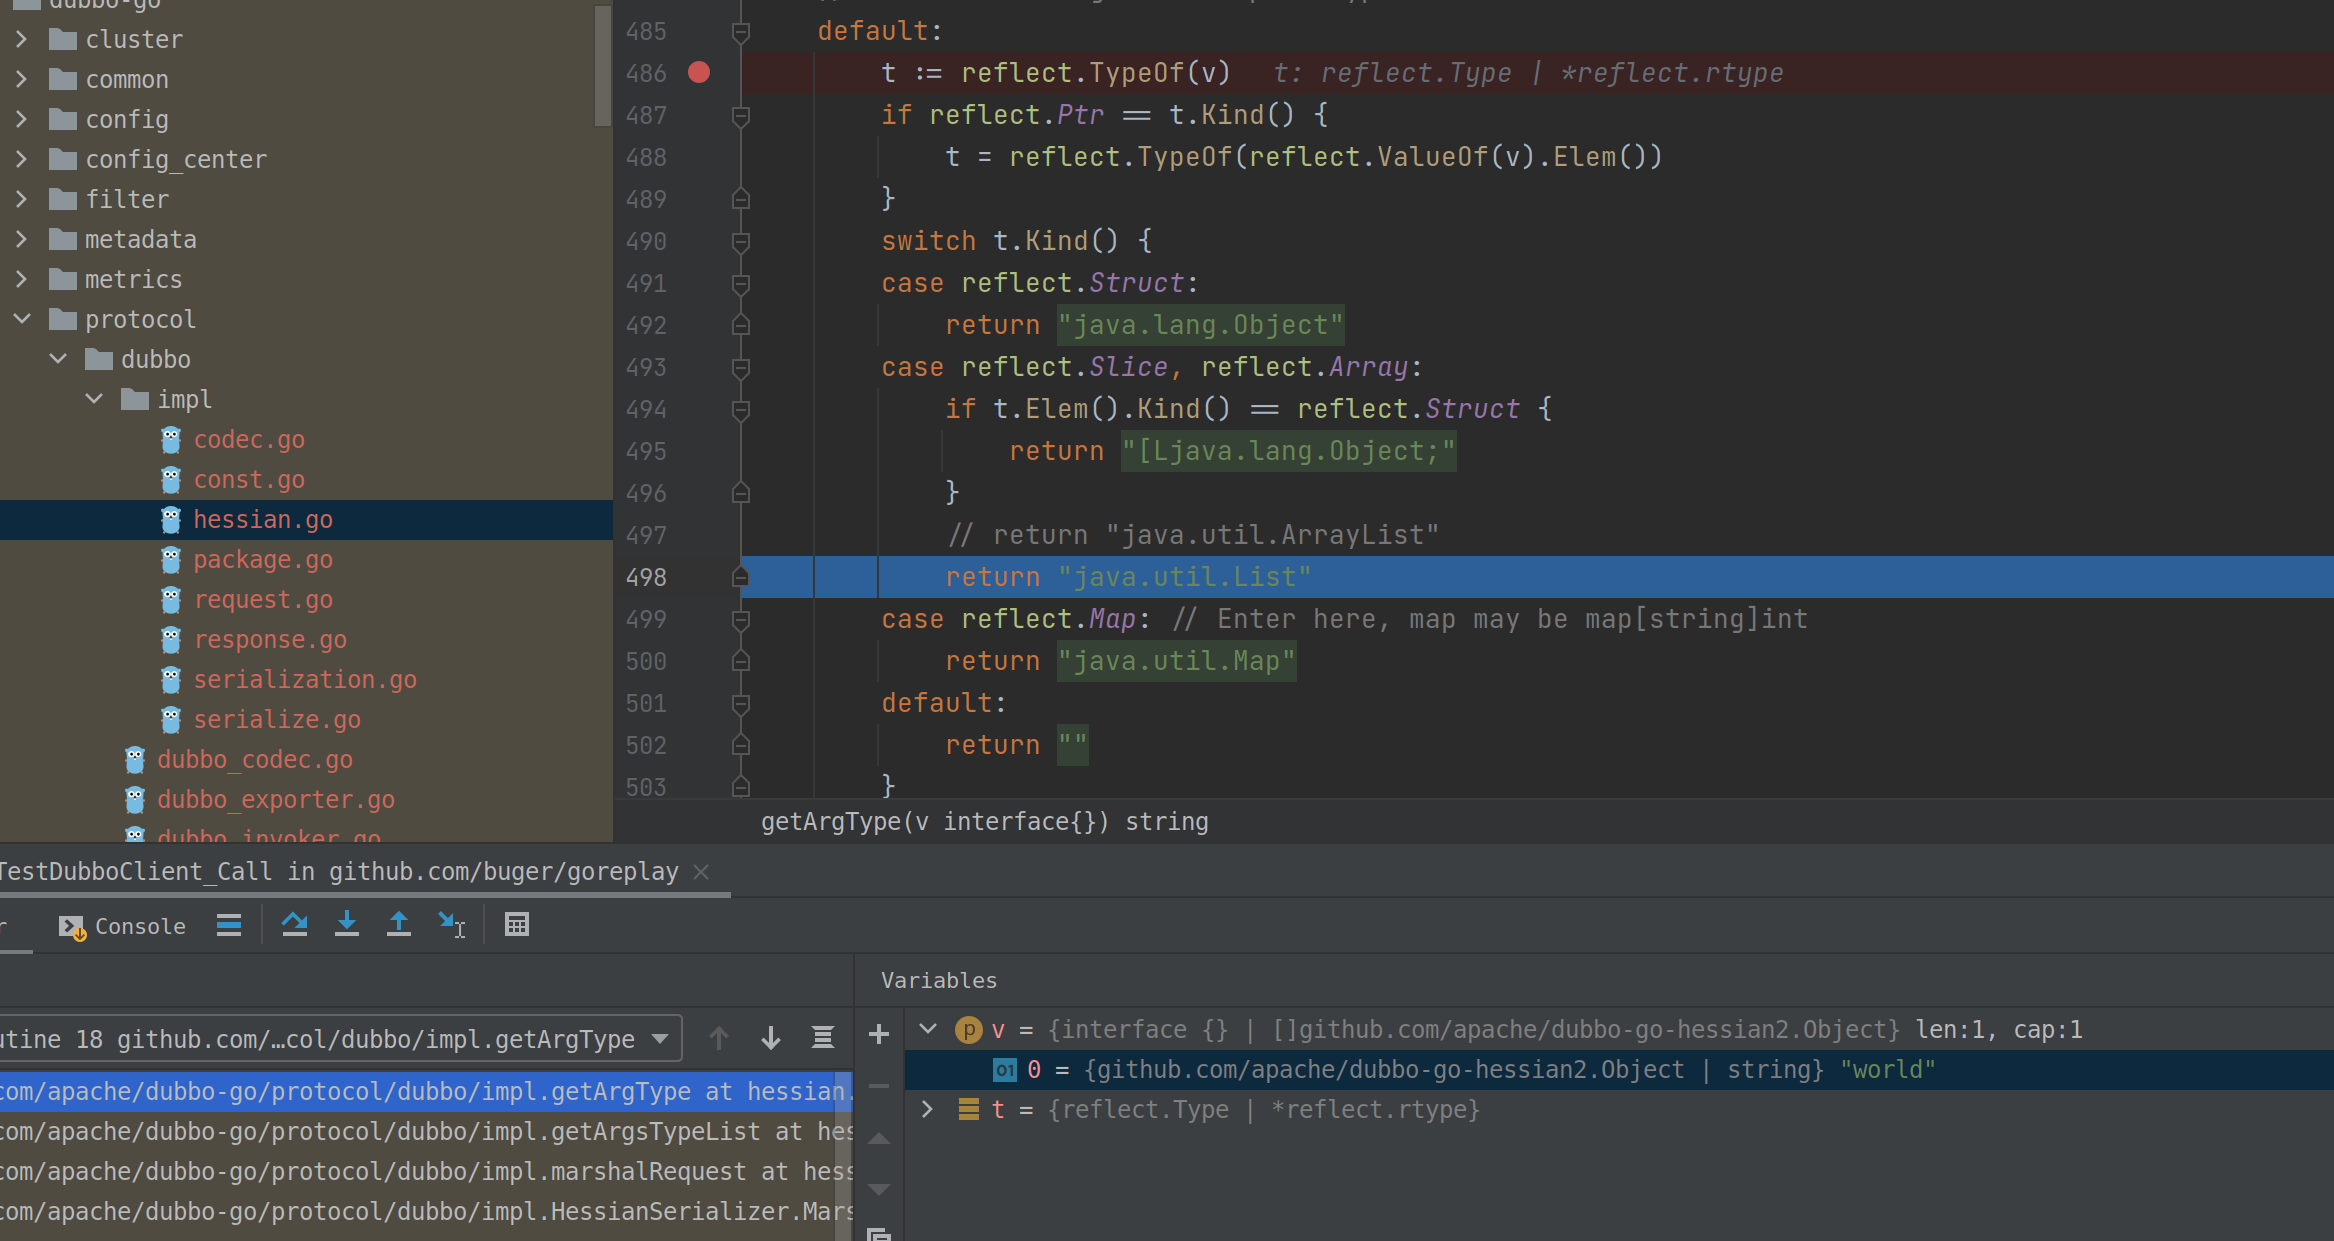
Task: Toggle the breakpoint on line 486
Action: (699, 73)
